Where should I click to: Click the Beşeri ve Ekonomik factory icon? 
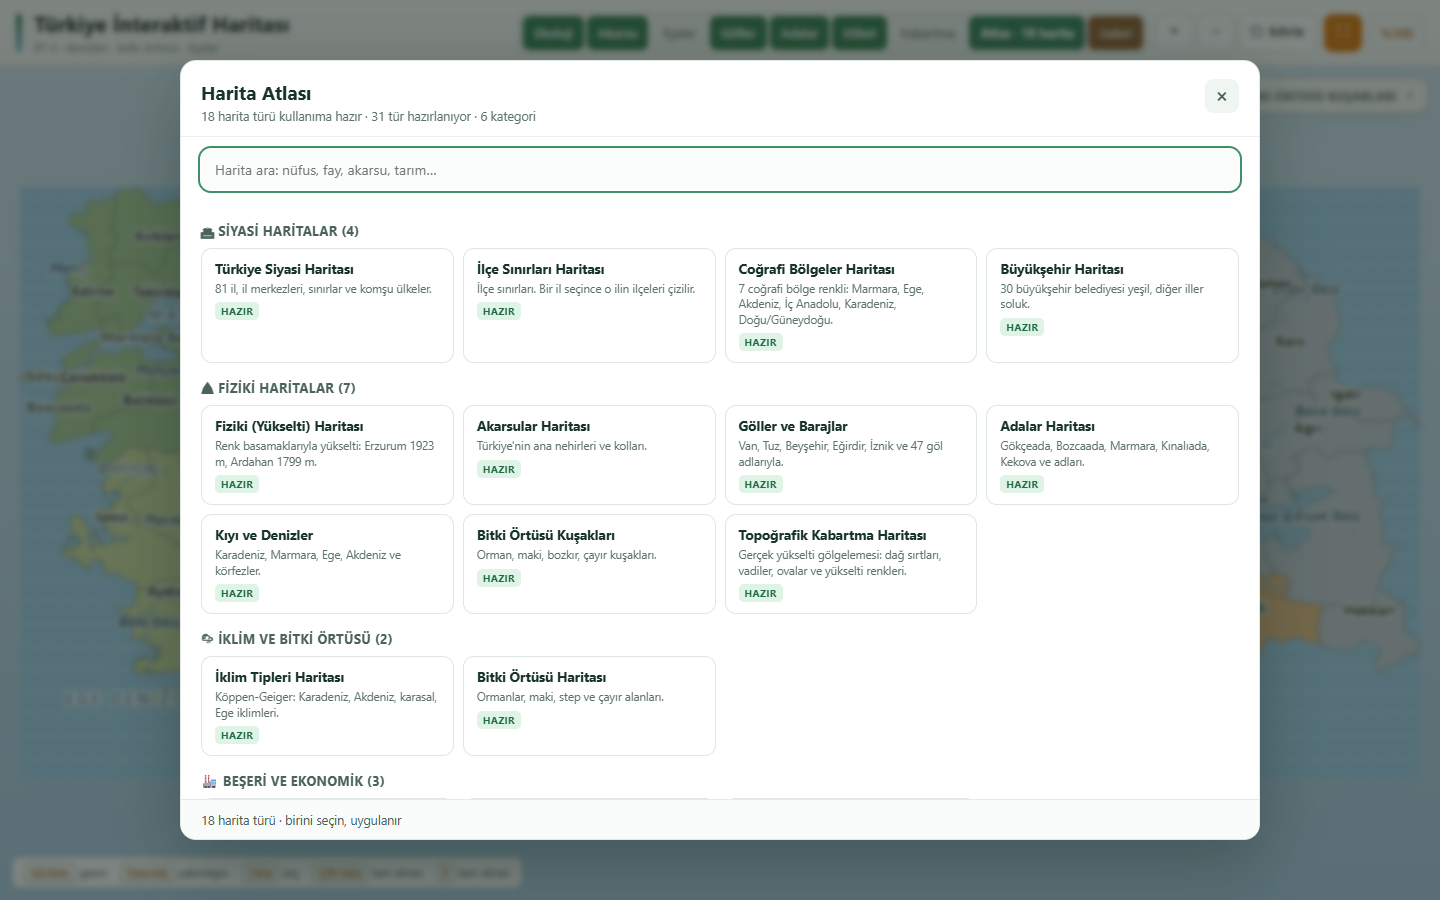(x=209, y=781)
